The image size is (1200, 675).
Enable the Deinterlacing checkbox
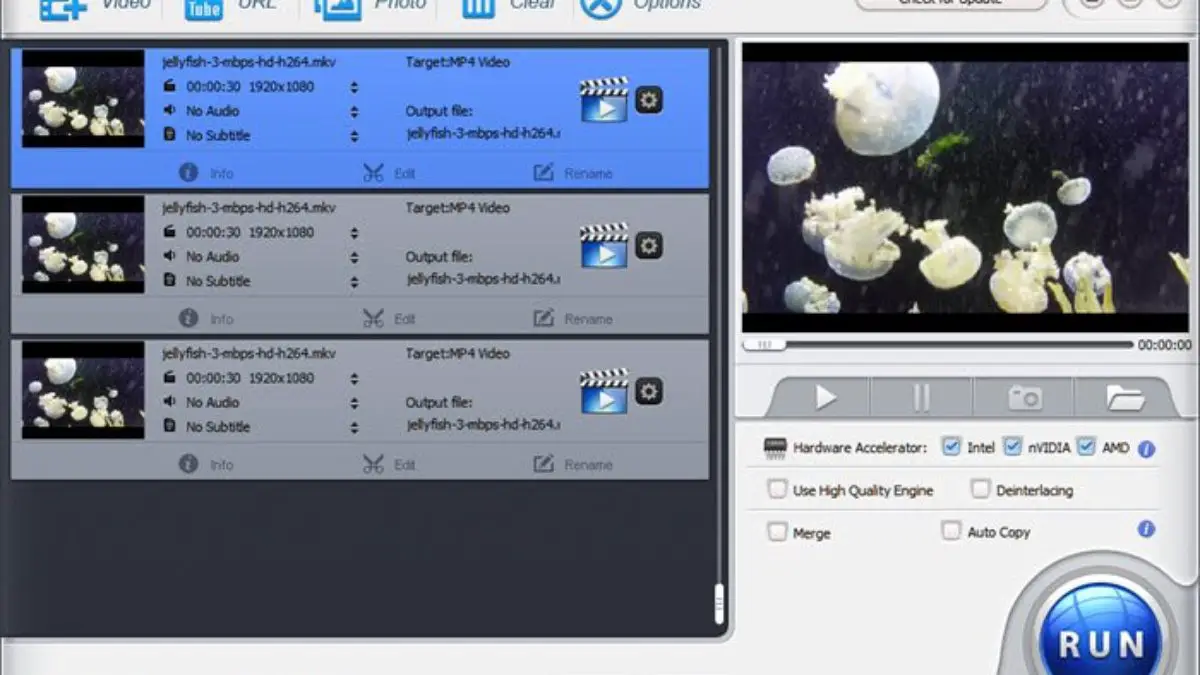(981, 489)
